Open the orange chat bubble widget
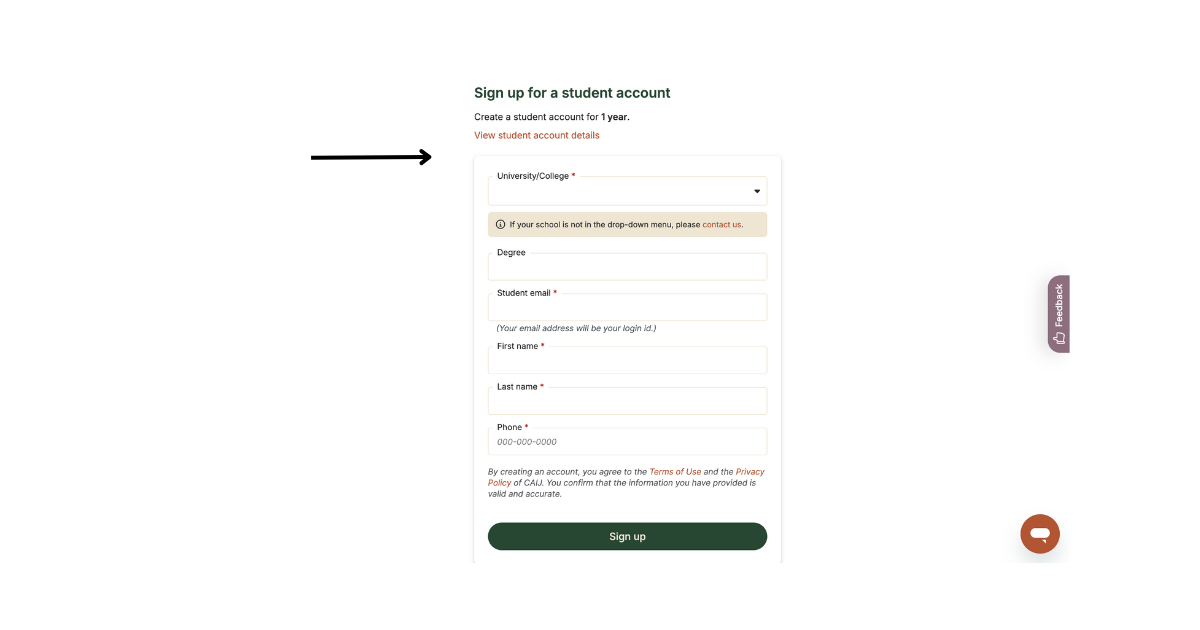Screen dimensions: 1200x630 point(1040,534)
